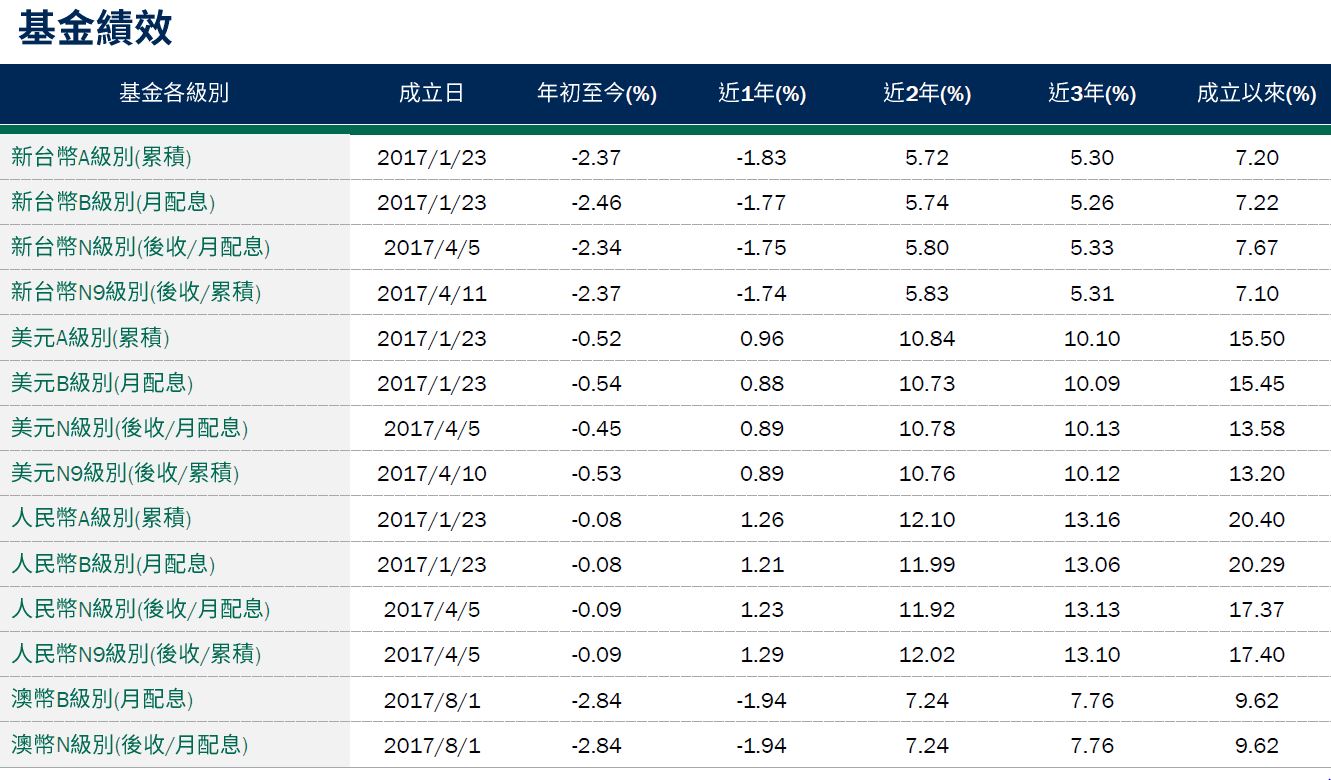
Task: Select the 人民幣N9級別(後收/累積) row label
Action: pos(136,654)
